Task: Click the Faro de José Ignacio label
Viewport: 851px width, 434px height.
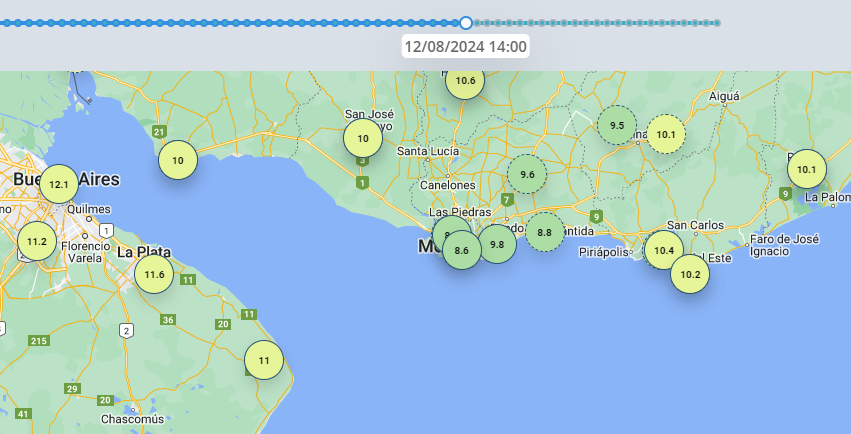Action: point(784,245)
